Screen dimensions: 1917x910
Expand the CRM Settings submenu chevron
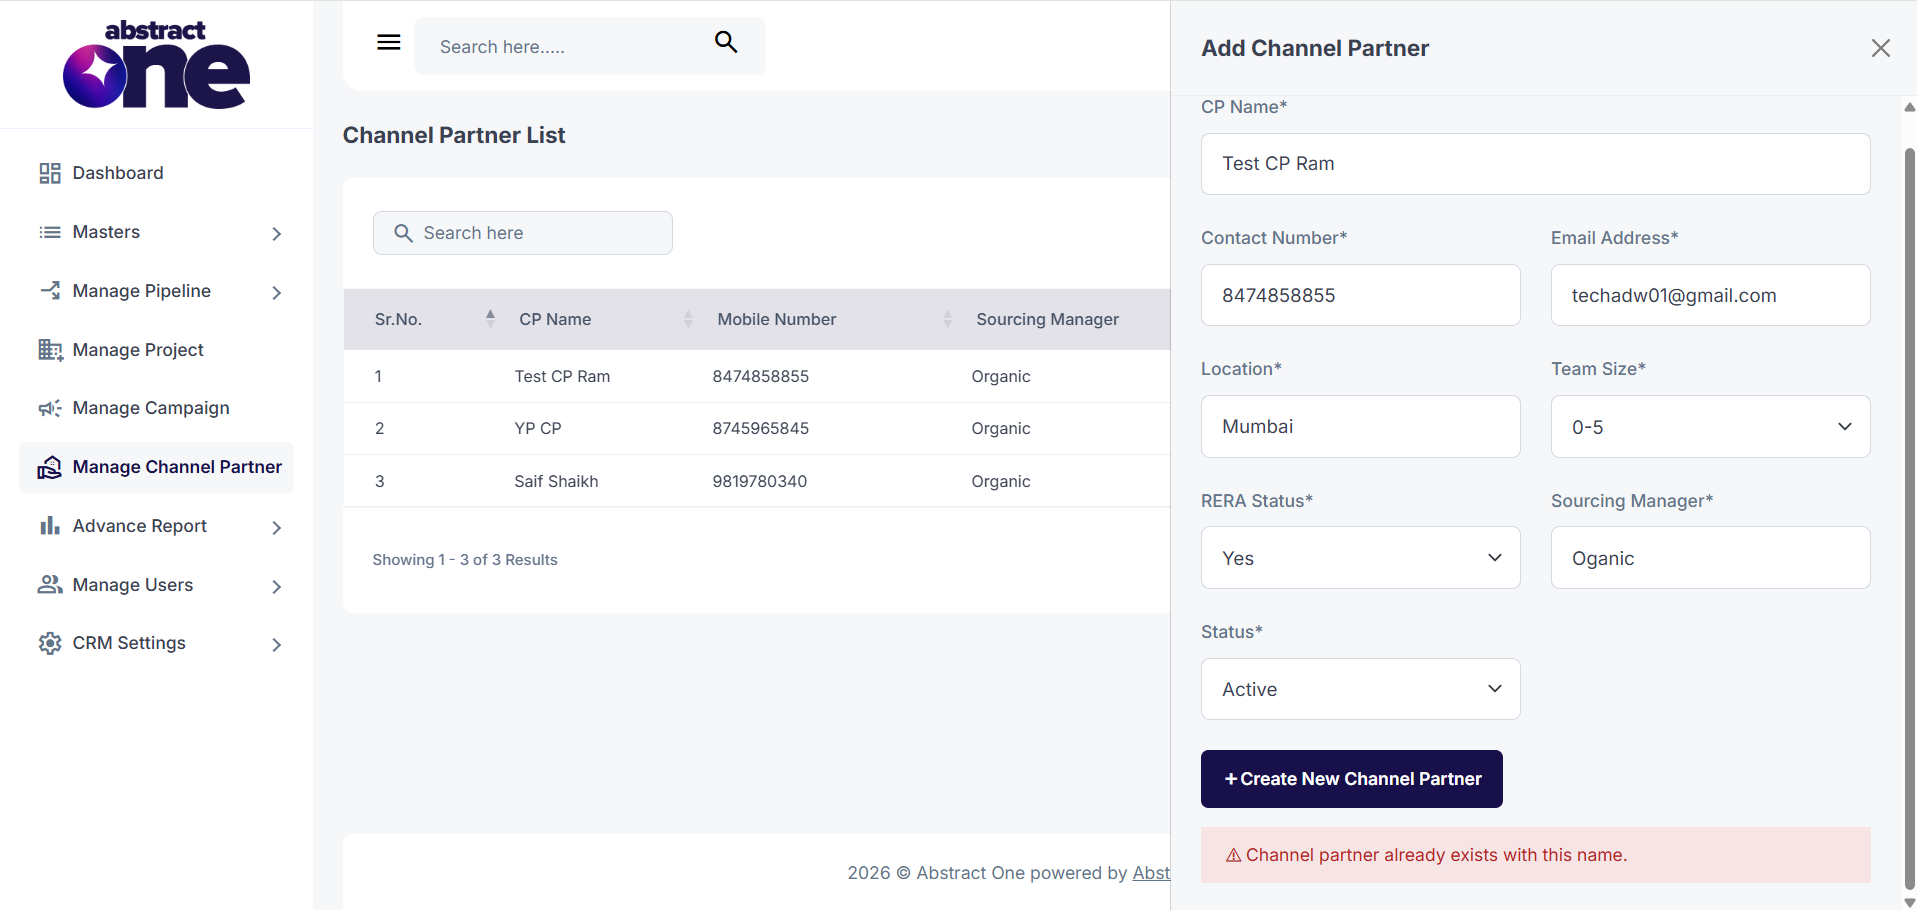pos(277,645)
